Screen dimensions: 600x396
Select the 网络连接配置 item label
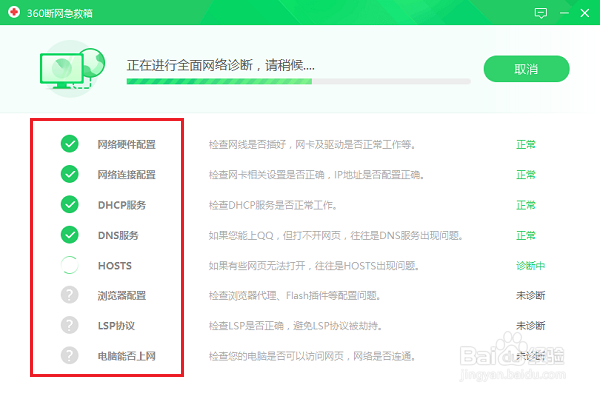126,174
